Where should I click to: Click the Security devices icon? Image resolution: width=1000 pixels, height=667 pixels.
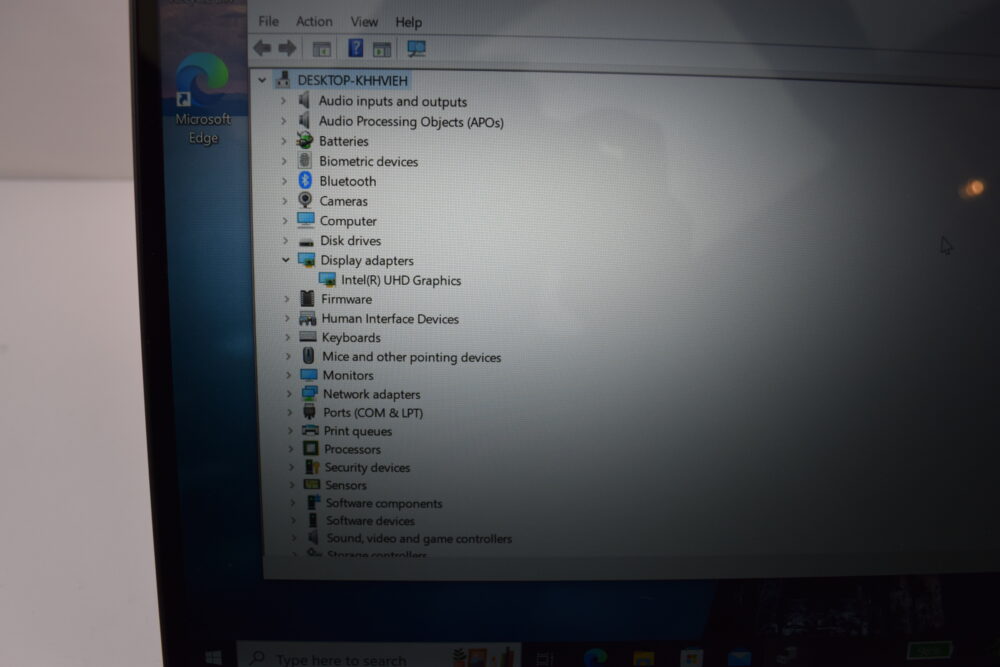coord(312,467)
